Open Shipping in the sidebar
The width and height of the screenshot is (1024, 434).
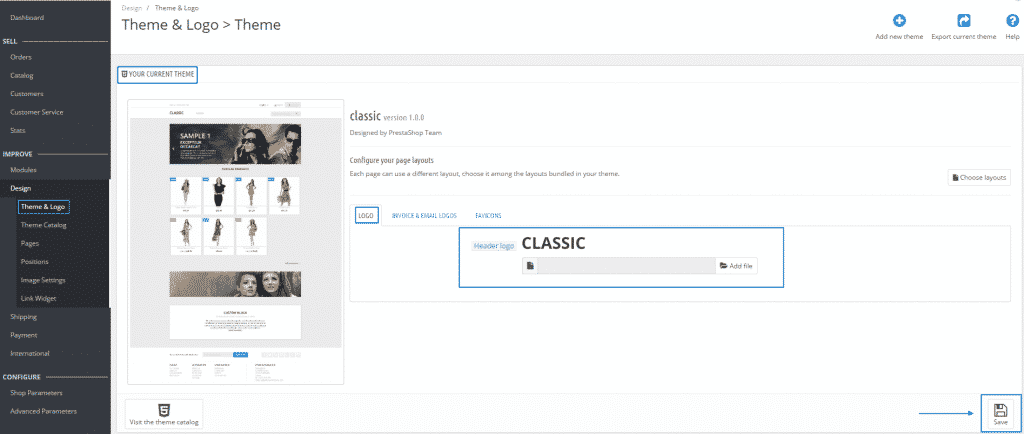(x=24, y=317)
